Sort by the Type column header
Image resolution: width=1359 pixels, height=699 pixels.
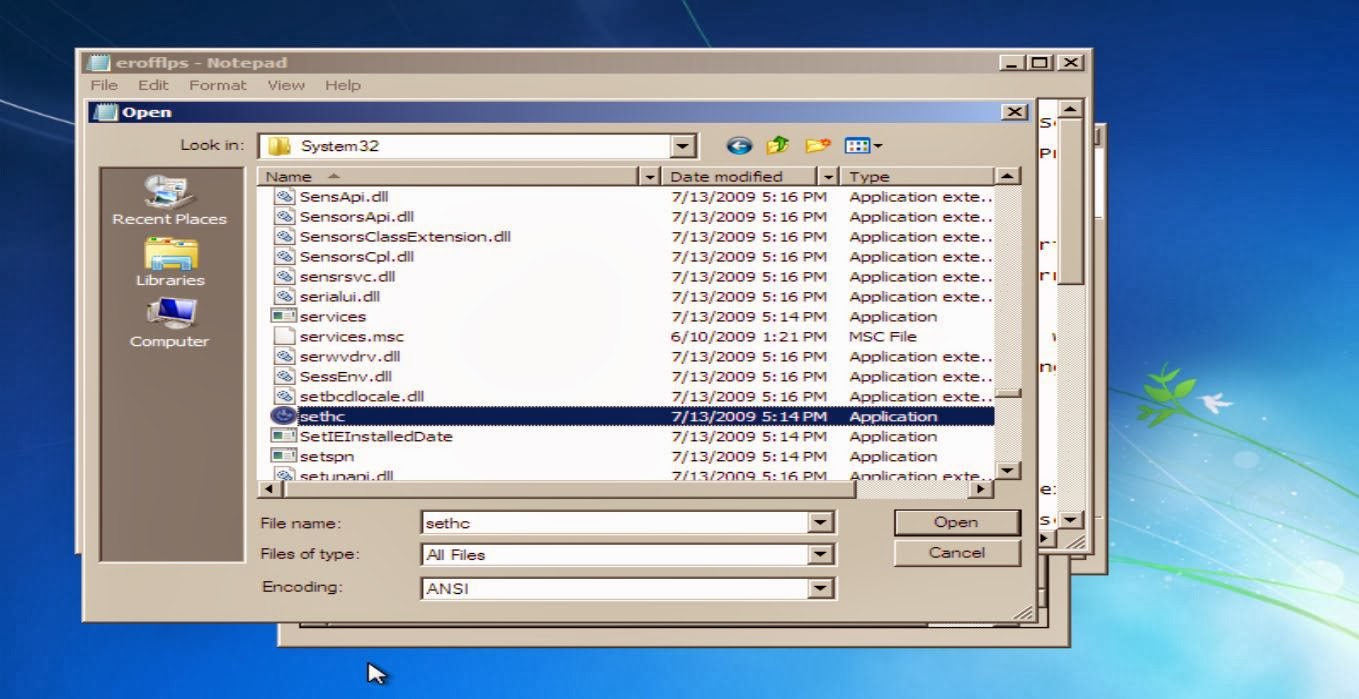coord(917,176)
